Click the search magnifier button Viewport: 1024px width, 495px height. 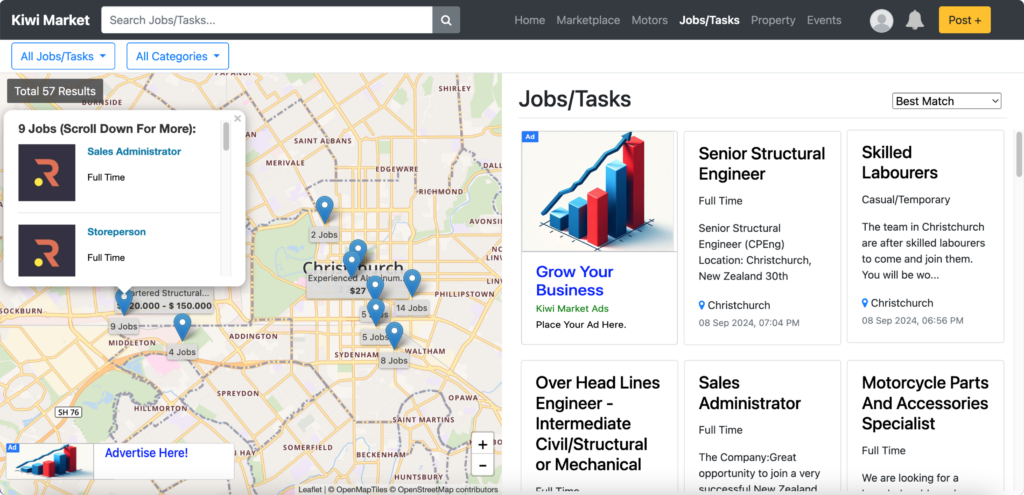[446, 20]
